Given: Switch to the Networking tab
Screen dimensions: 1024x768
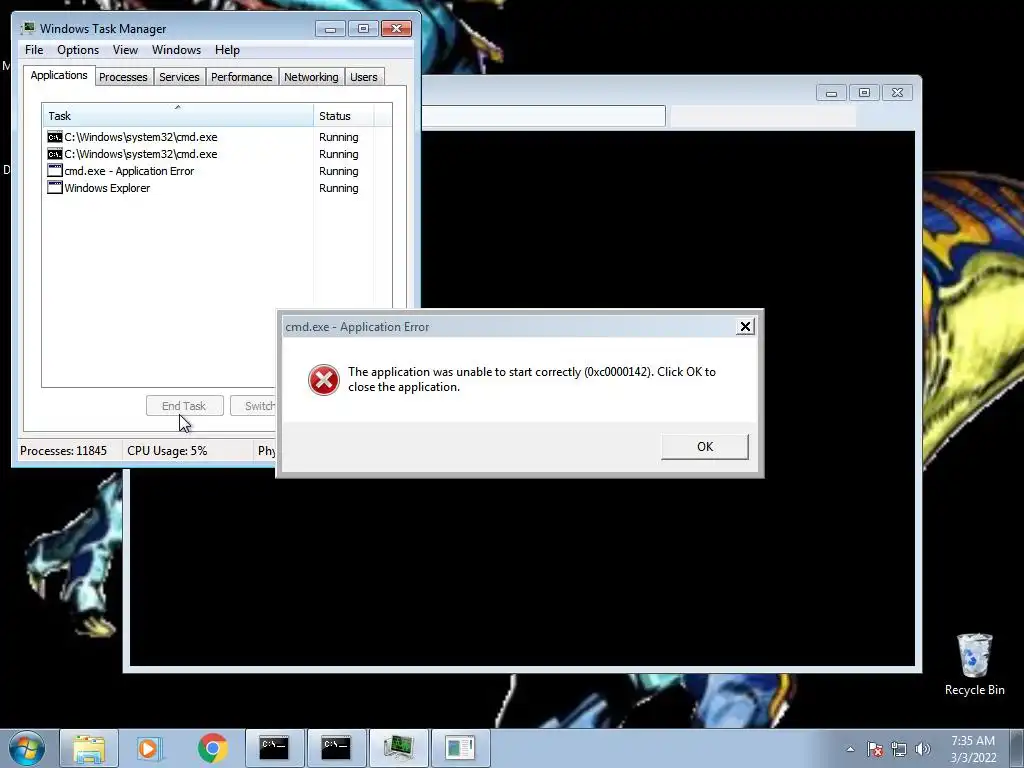Looking at the screenshot, I should click(311, 77).
